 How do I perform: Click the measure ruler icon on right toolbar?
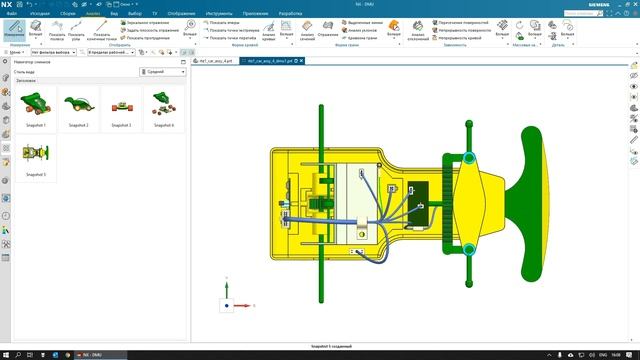coord(633,140)
